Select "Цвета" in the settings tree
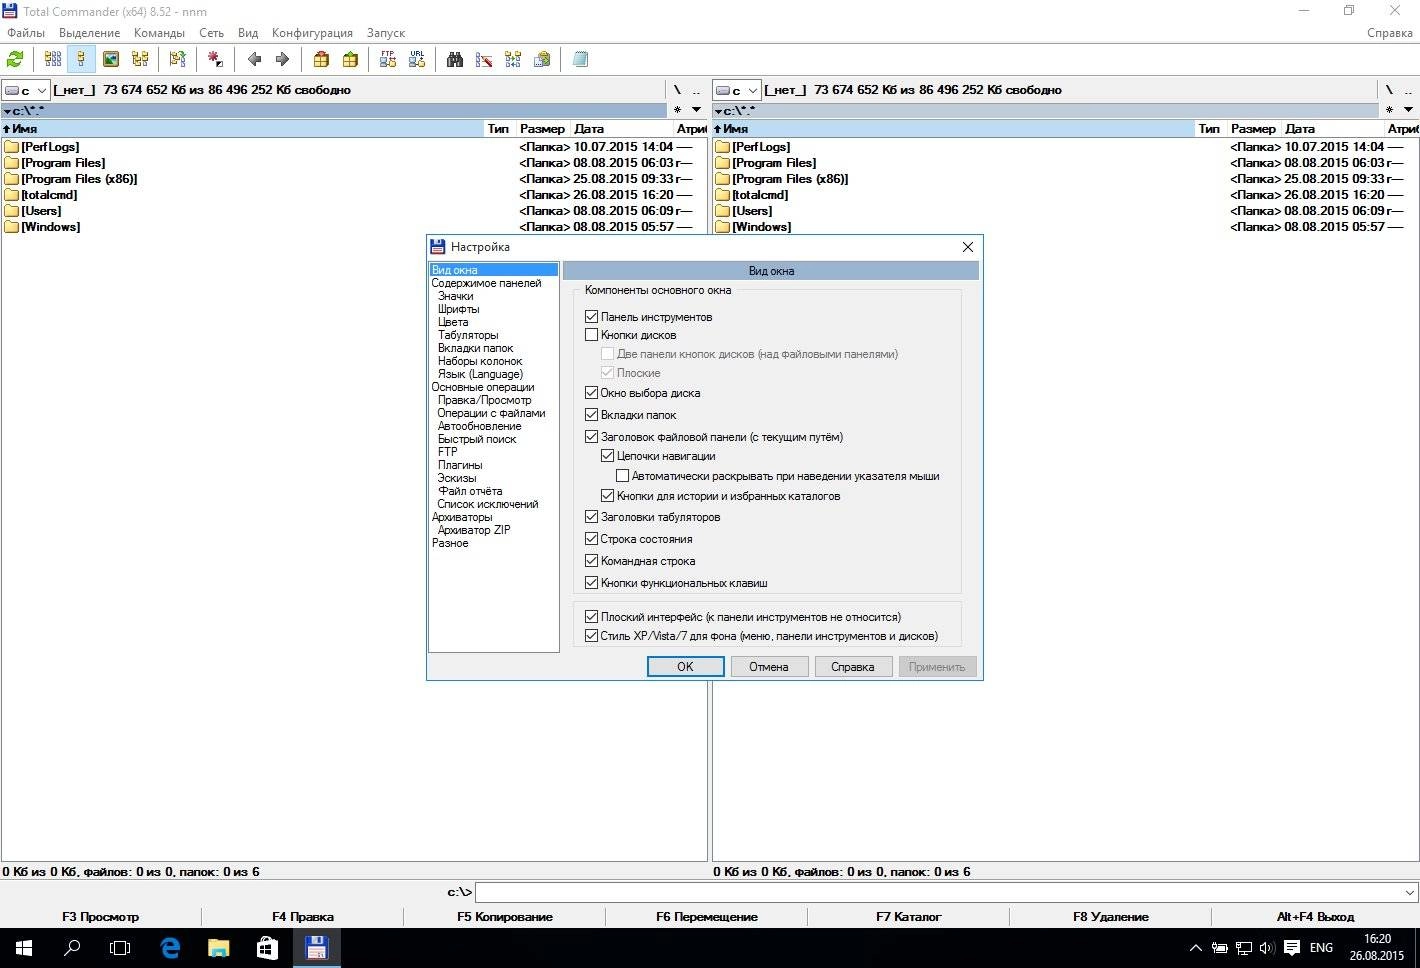This screenshot has height=968, width=1420. 453,322
